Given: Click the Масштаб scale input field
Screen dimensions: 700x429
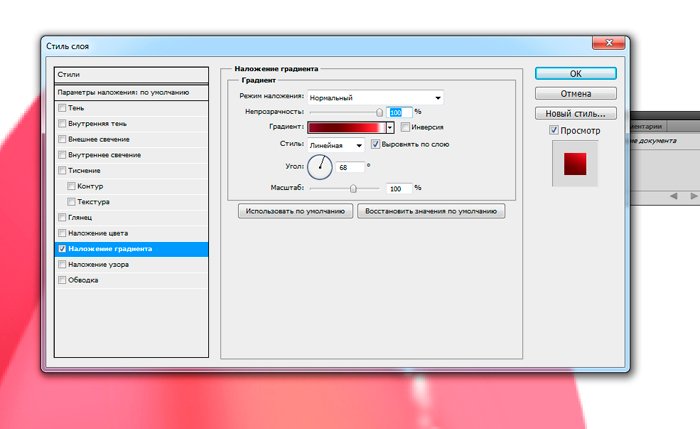Looking at the screenshot, I should tap(398, 188).
